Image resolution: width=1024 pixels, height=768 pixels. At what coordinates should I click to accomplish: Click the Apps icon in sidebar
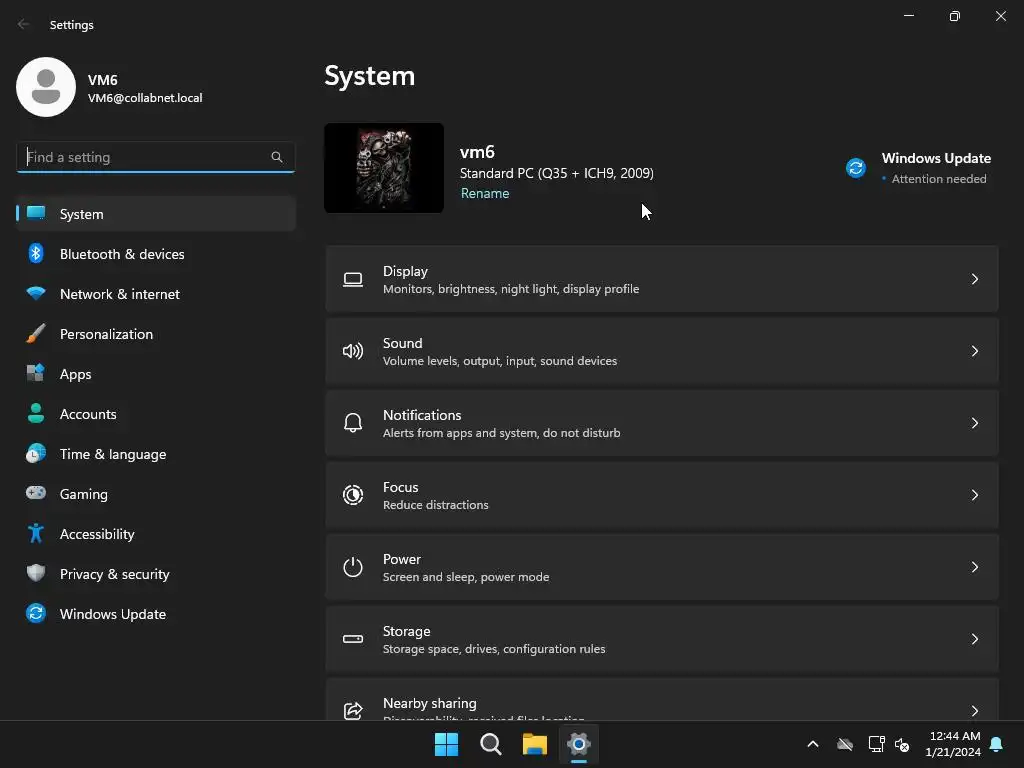pyautogui.click(x=36, y=373)
